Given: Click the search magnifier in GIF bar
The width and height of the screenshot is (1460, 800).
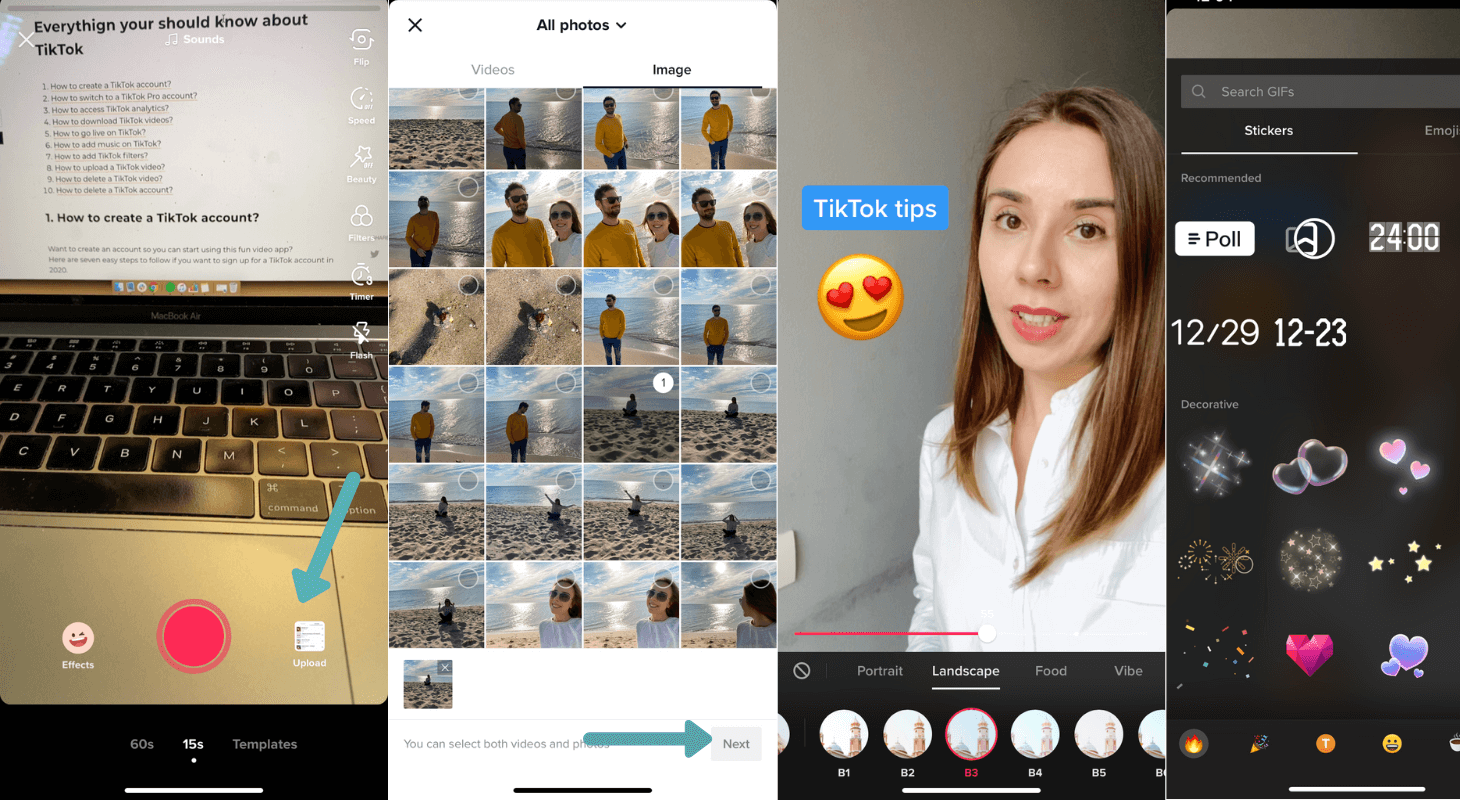Looking at the screenshot, I should (x=1199, y=92).
